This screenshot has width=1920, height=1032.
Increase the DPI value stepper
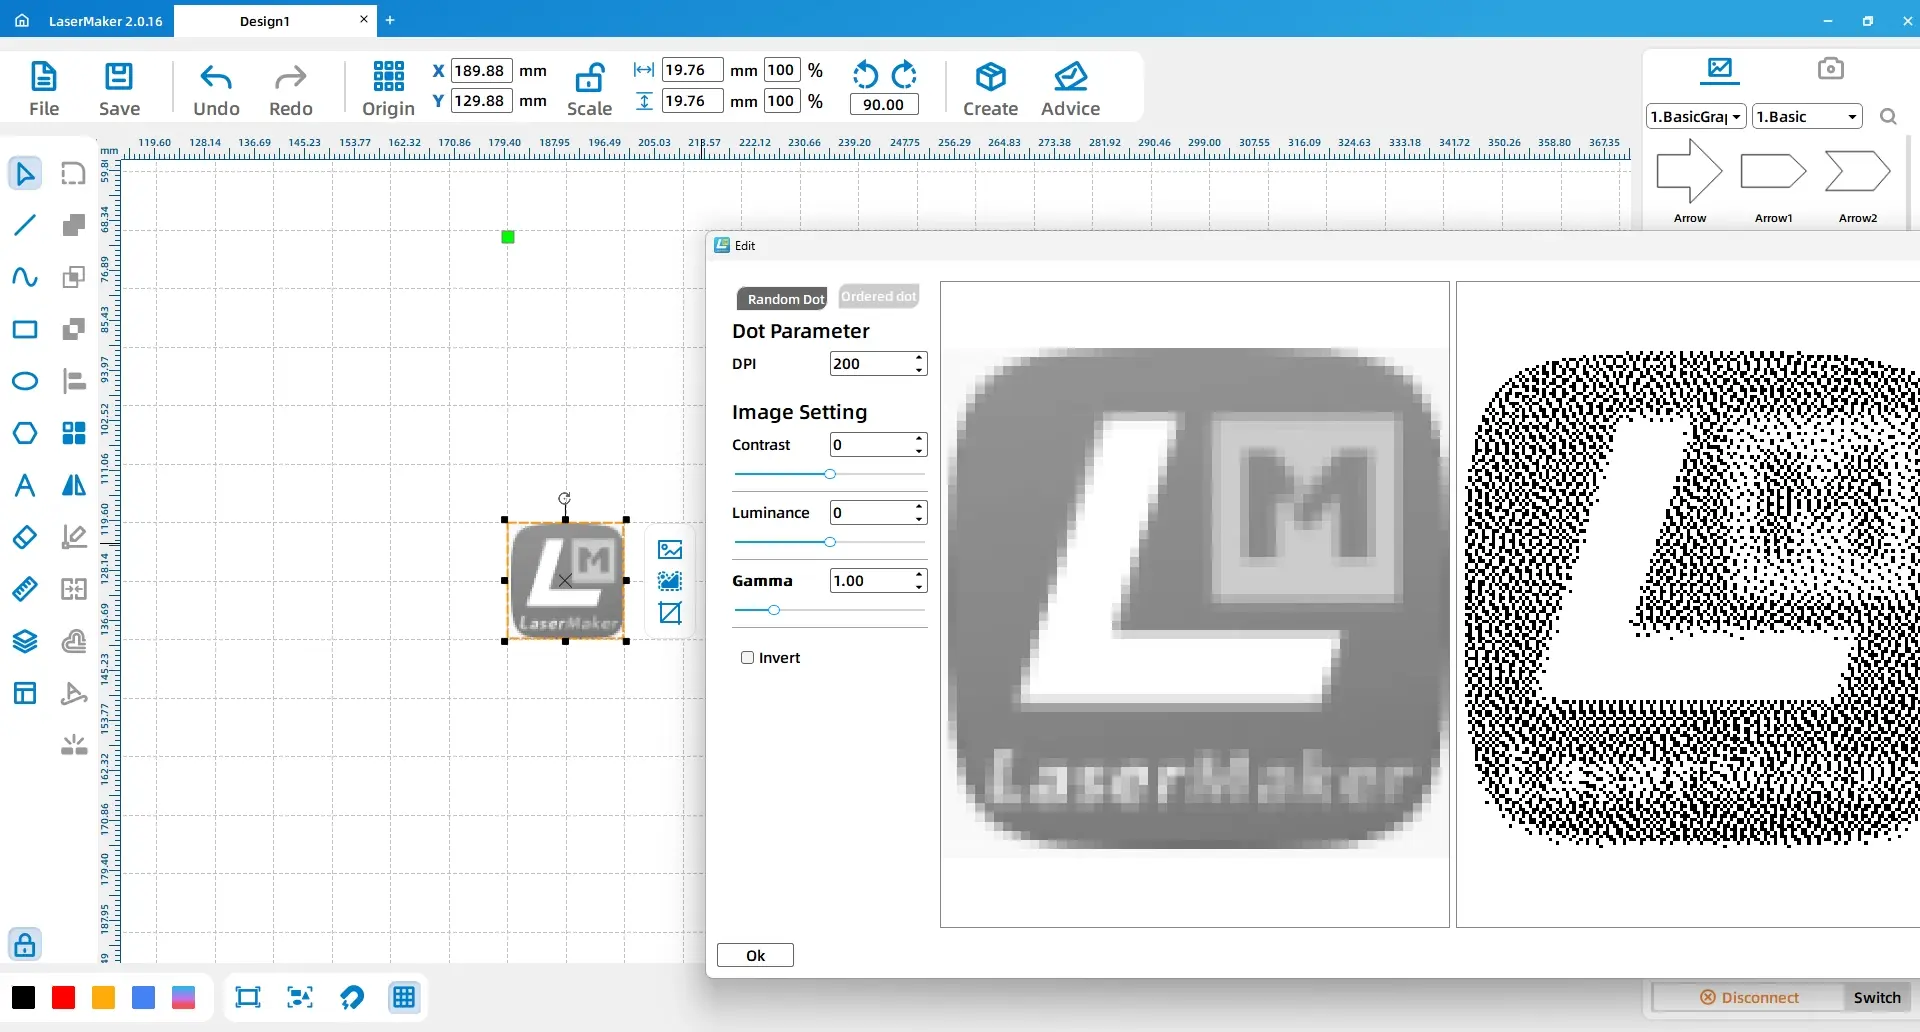(x=919, y=357)
